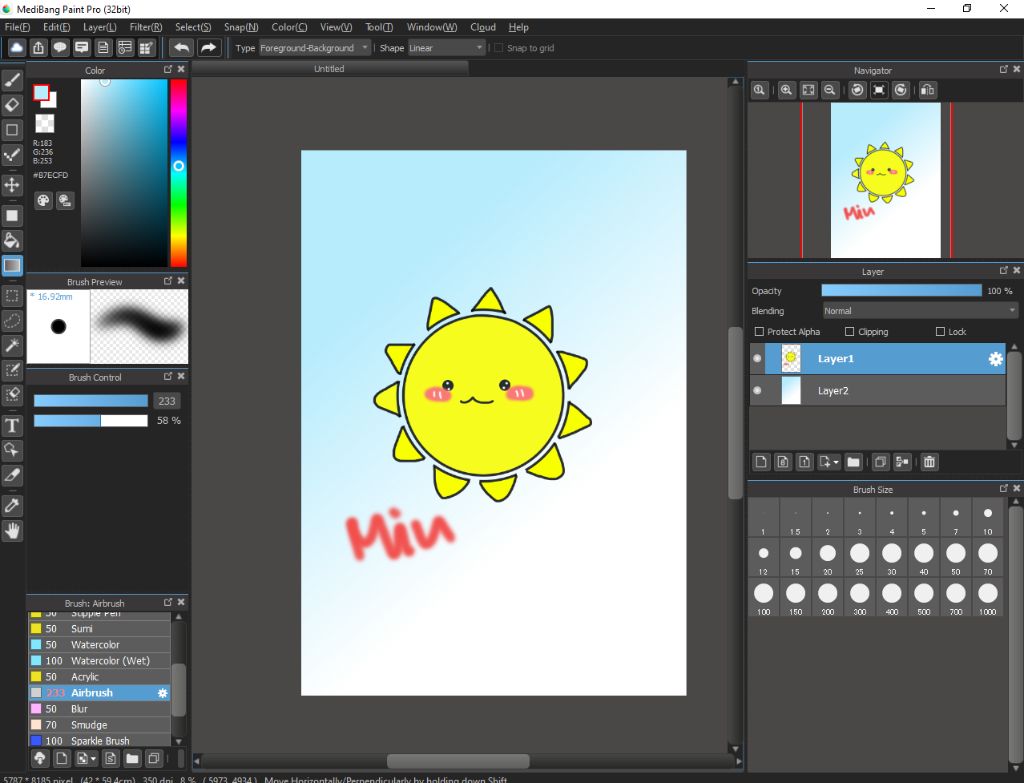Switch to the Untitled canvas tab

pyautogui.click(x=329, y=69)
